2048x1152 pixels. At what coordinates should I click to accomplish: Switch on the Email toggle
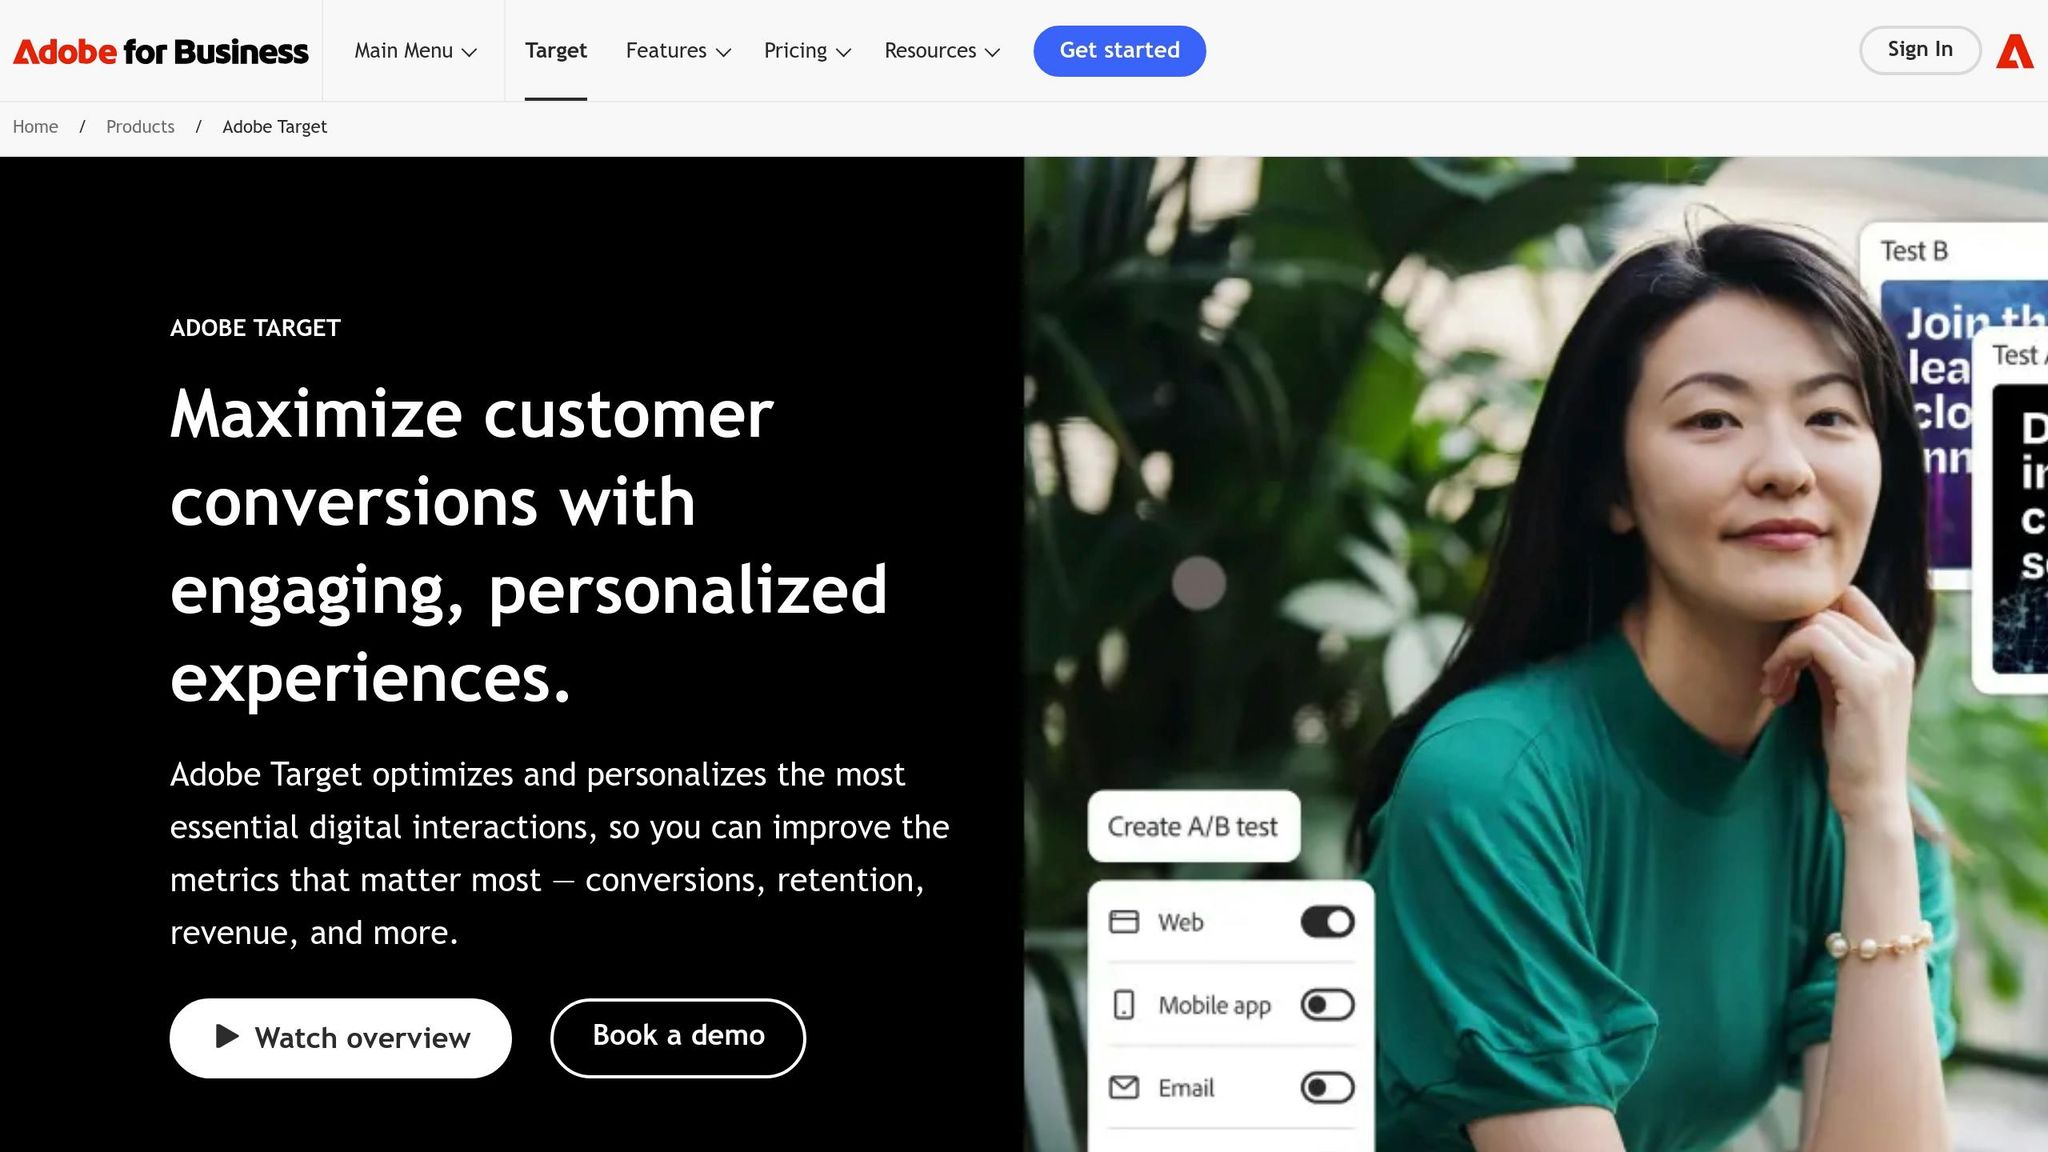[x=1327, y=1087]
